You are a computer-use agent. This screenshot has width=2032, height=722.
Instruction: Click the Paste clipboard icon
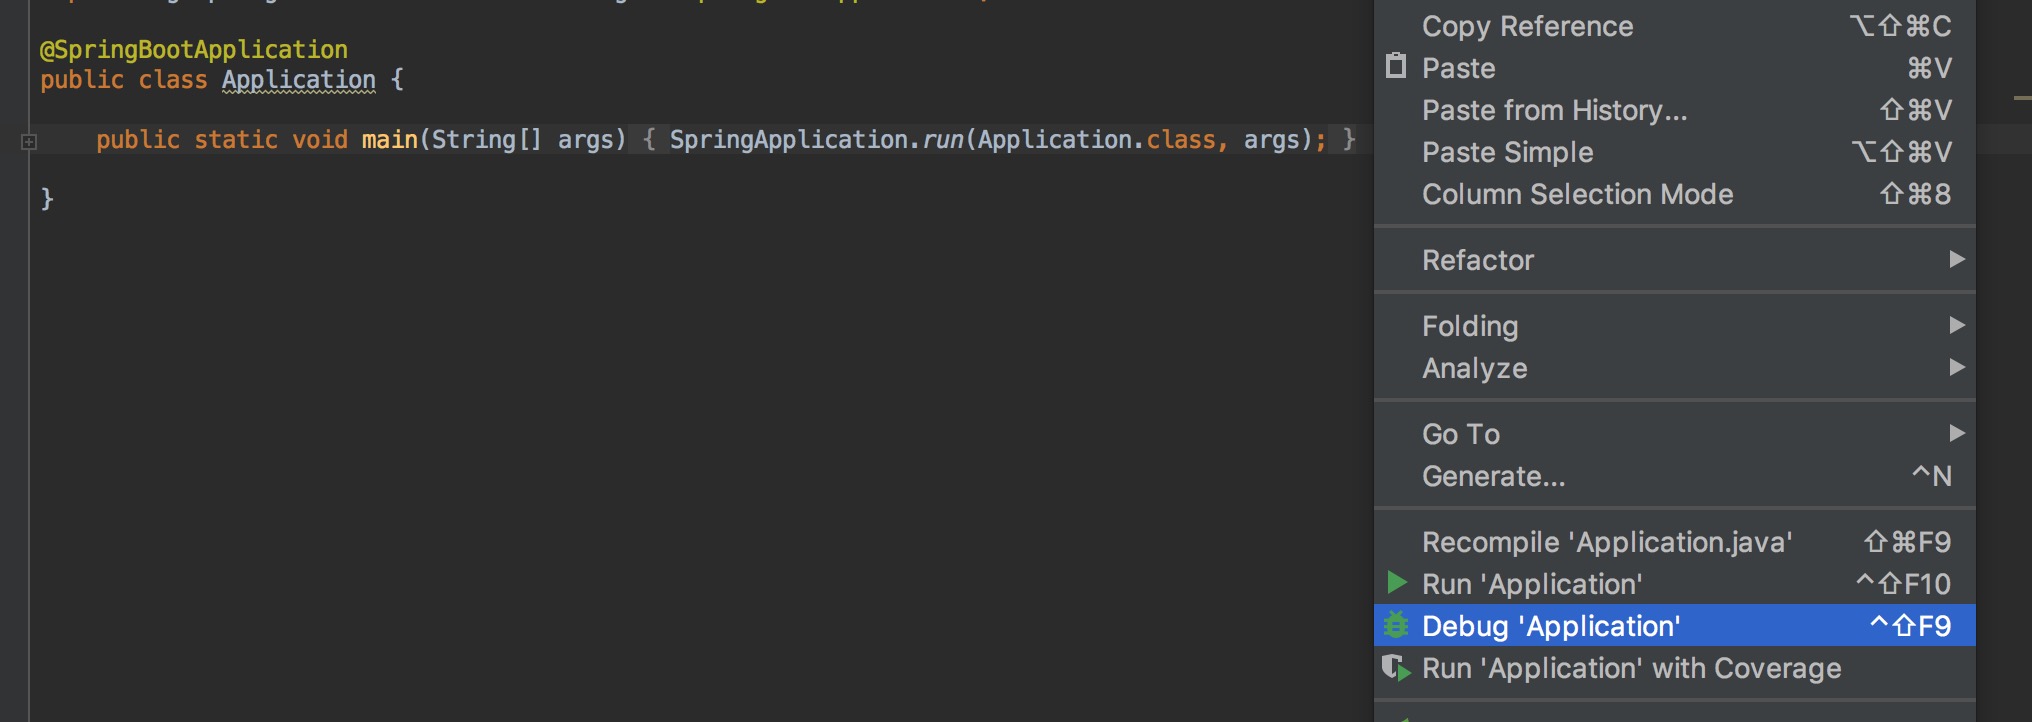point(1396,66)
